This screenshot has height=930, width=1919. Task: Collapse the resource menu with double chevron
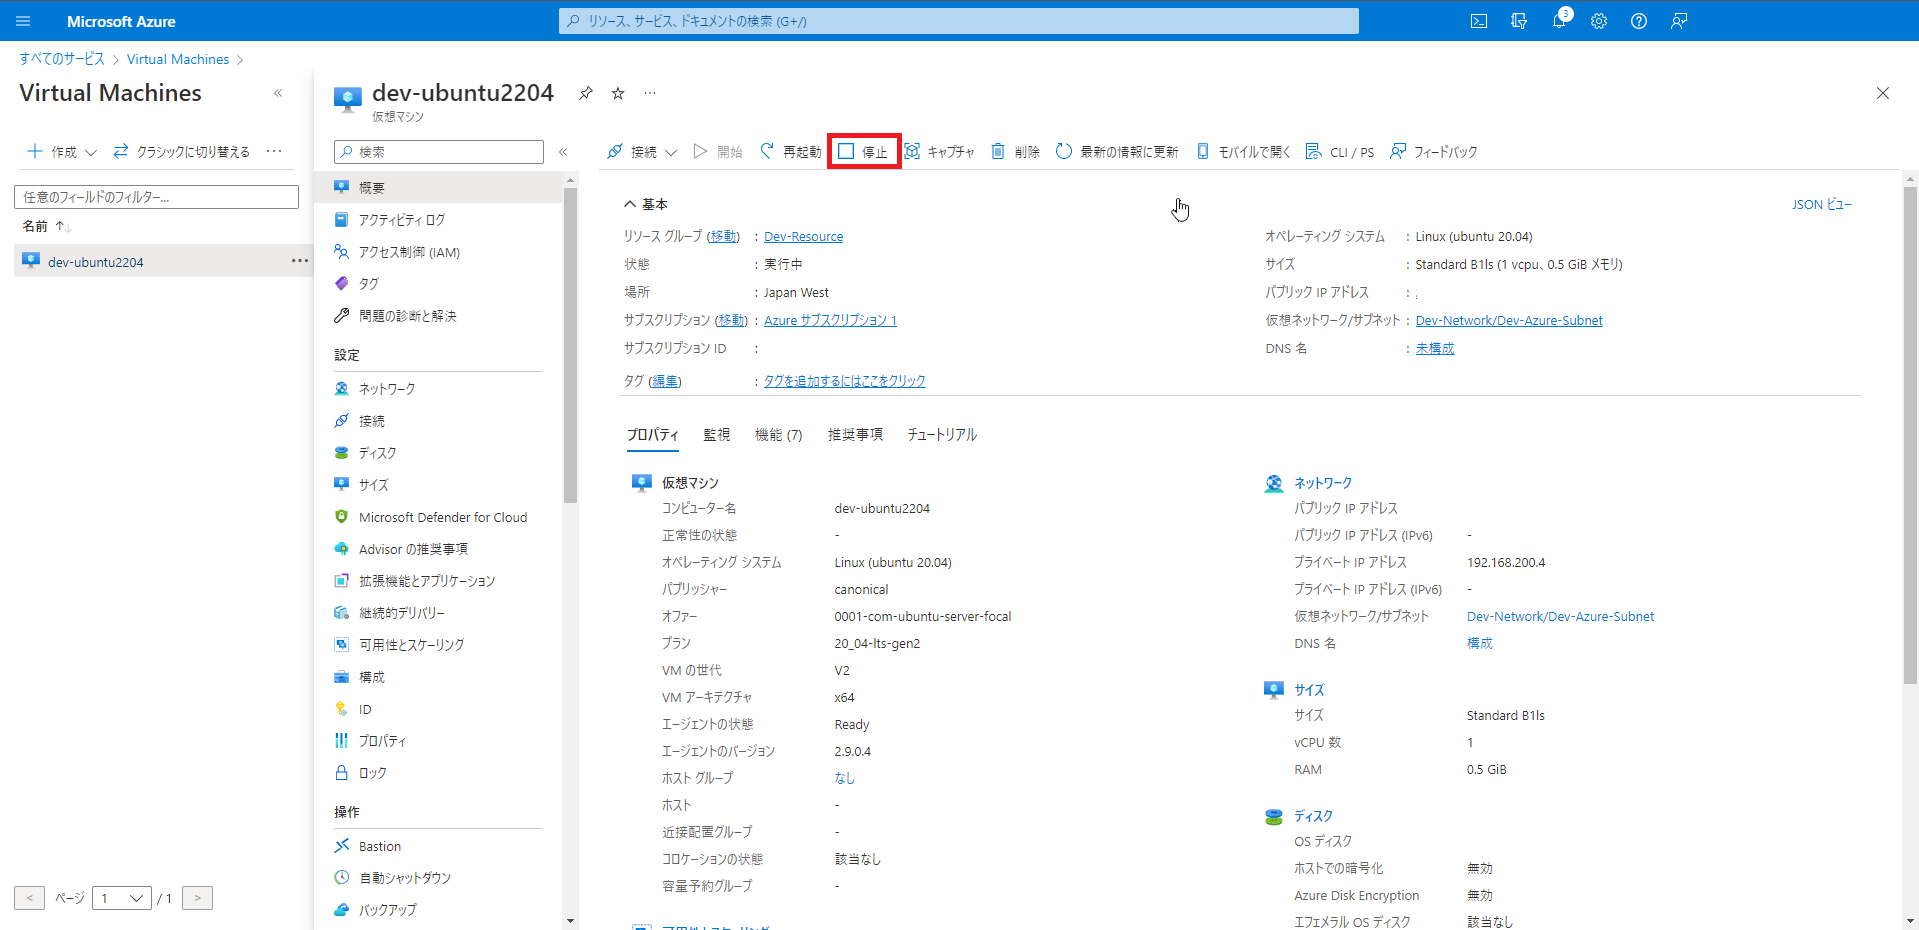tap(563, 152)
